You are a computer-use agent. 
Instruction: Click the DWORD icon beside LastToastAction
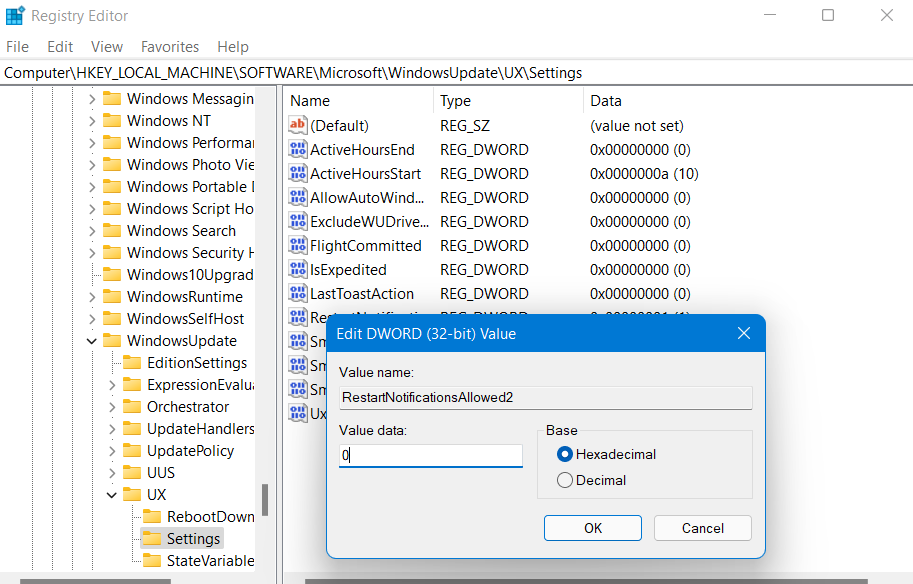[x=298, y=294]
